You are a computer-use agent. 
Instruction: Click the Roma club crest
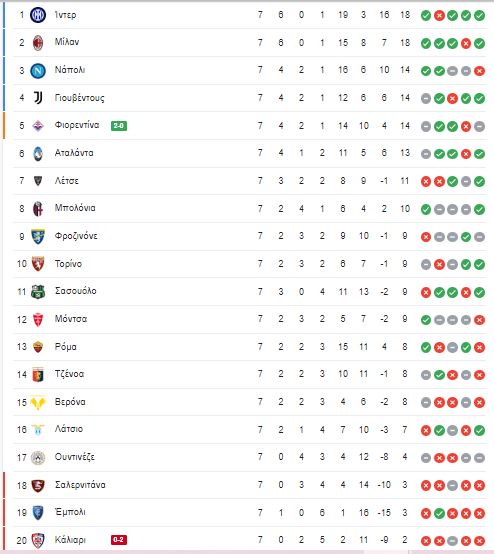pyautogui.click(x=38, y=347)
